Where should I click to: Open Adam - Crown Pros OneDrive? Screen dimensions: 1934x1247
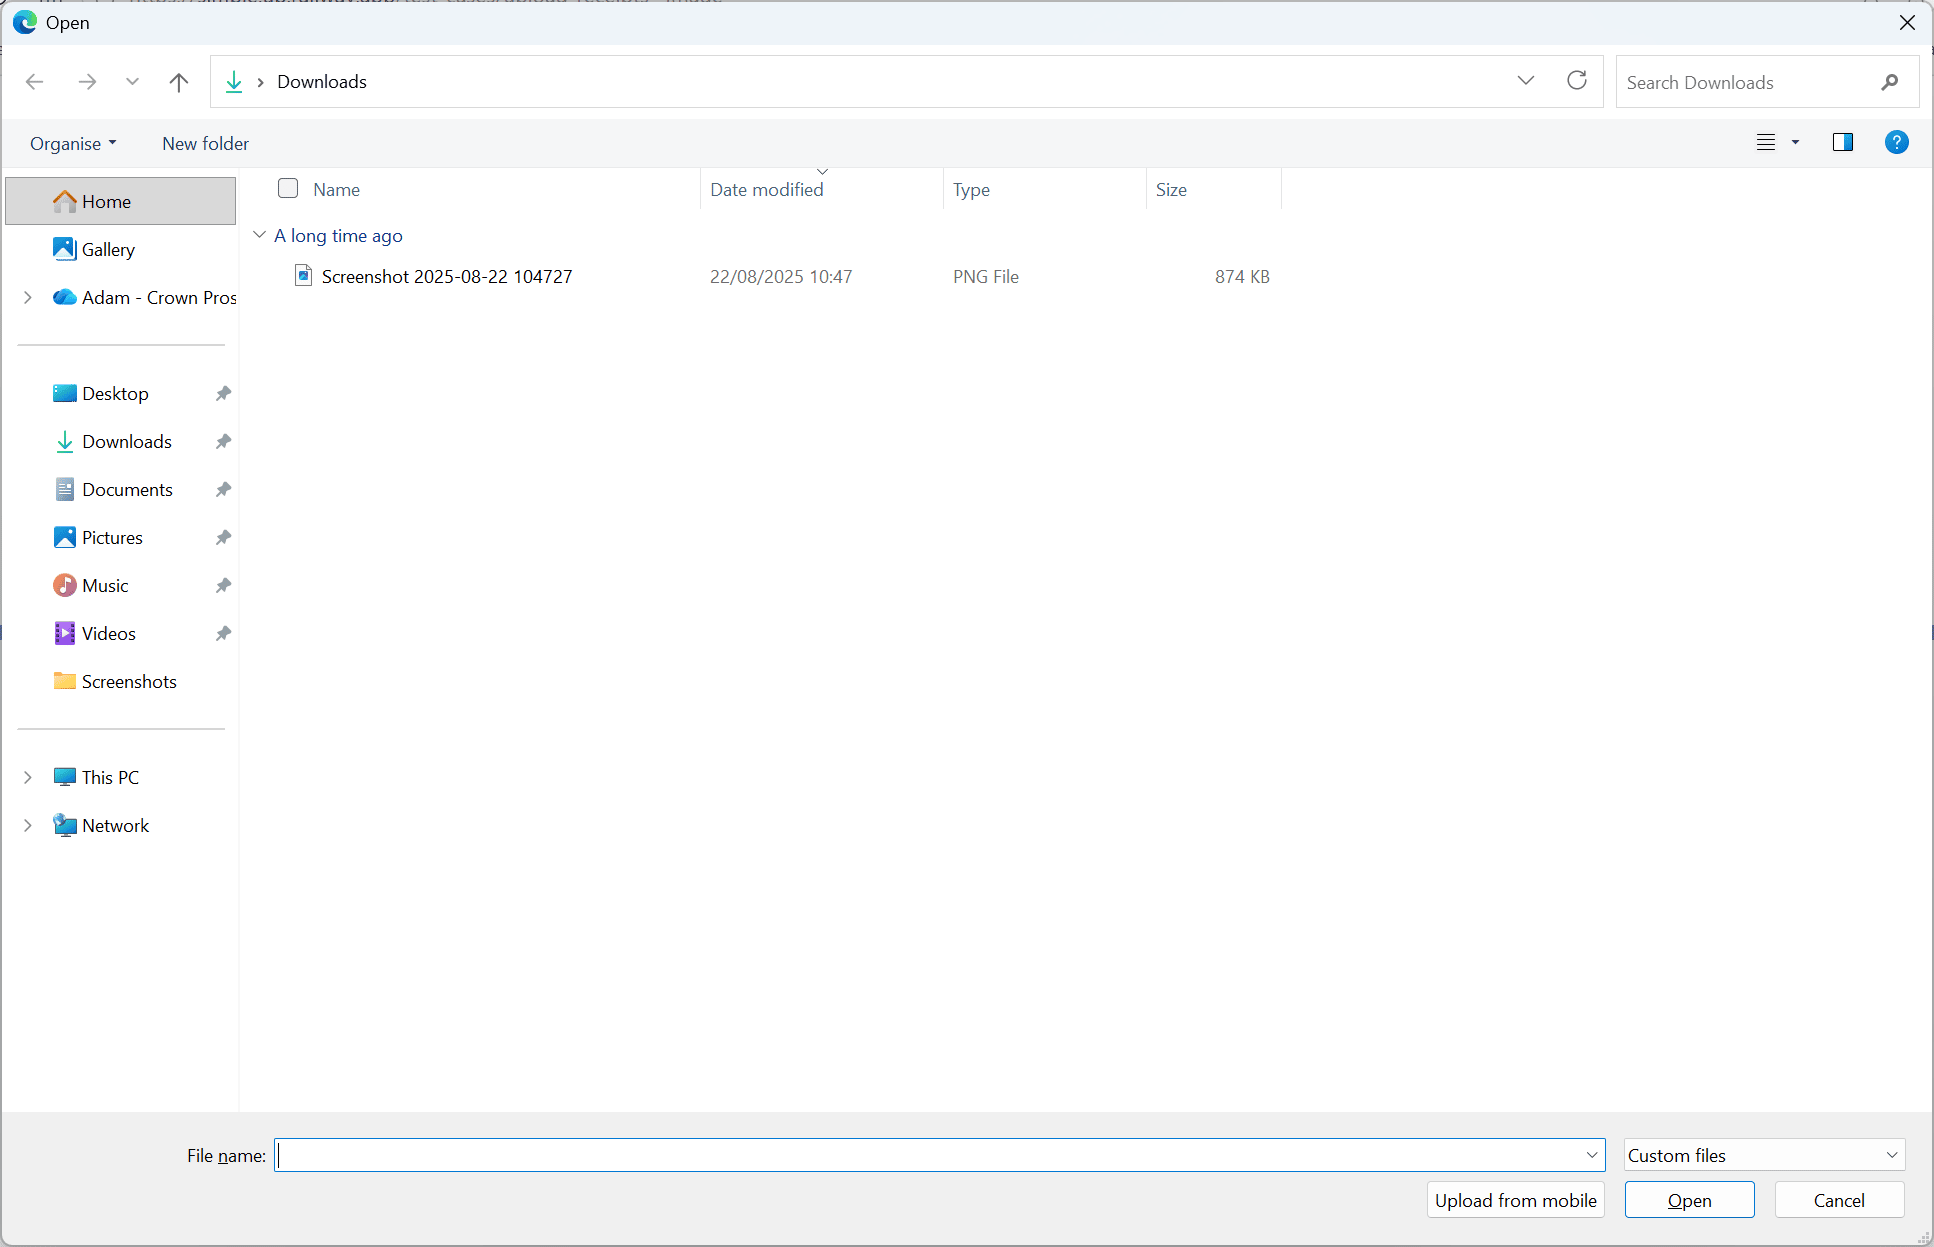143,297
